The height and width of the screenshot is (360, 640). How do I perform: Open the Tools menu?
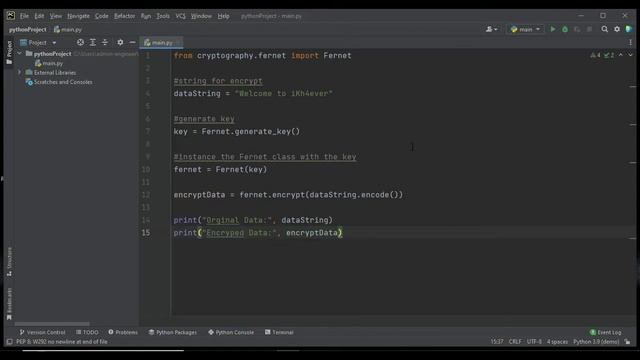(163, 16)
